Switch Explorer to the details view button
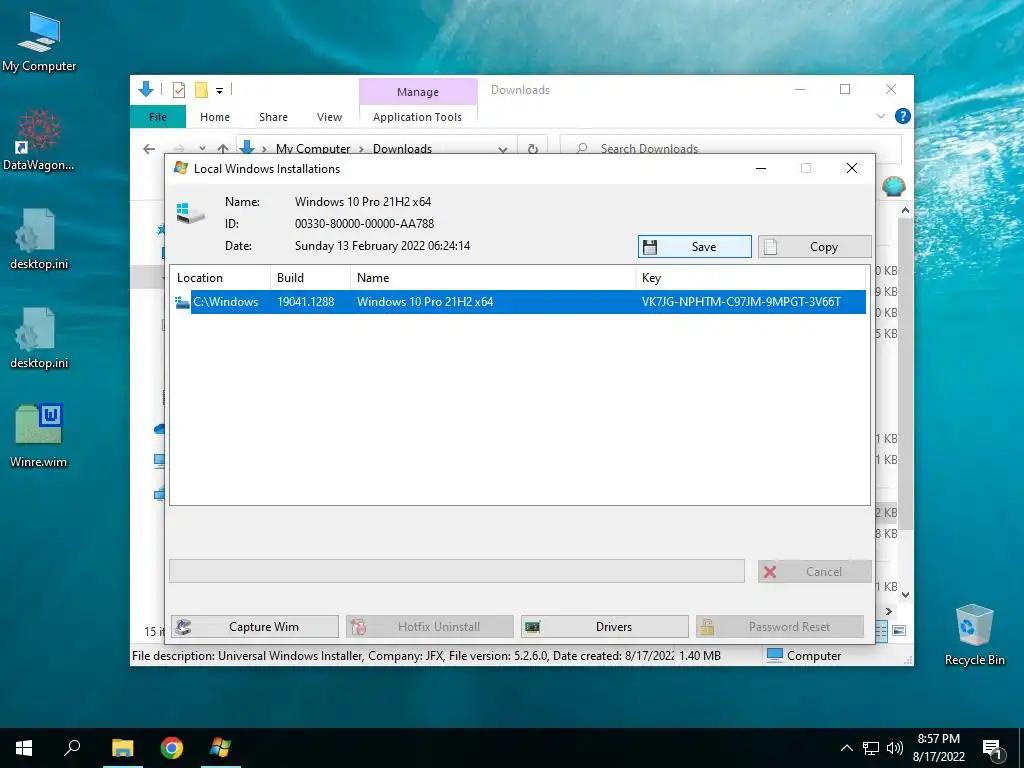Screen dimensions: 1024x768 (x=882, y=630)
